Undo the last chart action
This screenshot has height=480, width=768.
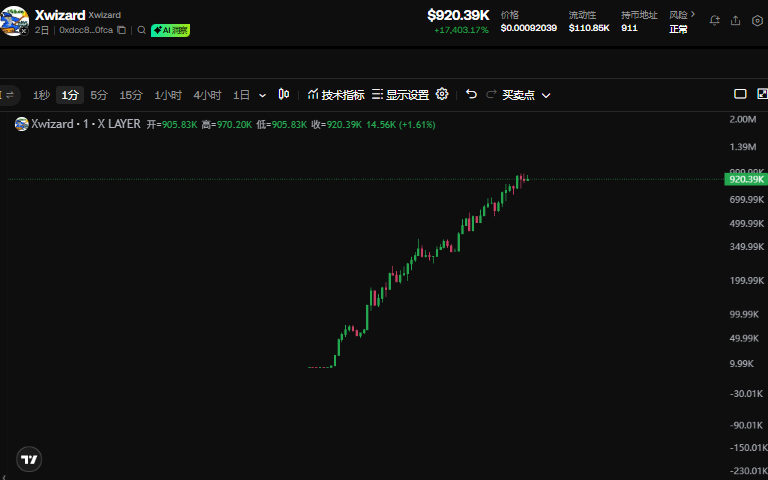471,94
